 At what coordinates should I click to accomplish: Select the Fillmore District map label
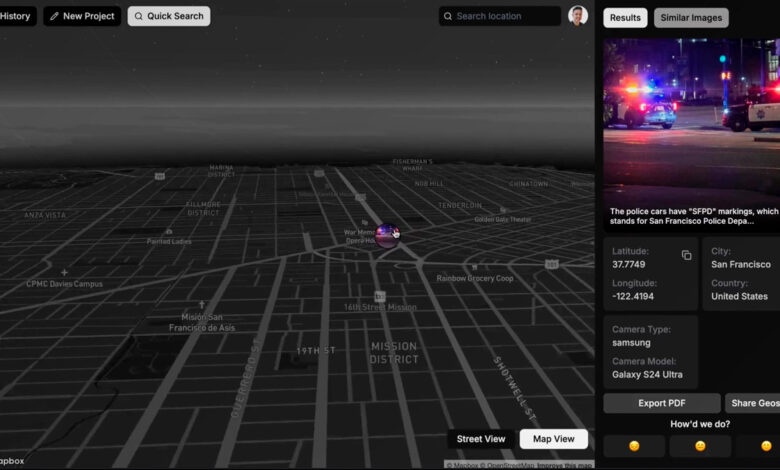(x=203, y=208)
